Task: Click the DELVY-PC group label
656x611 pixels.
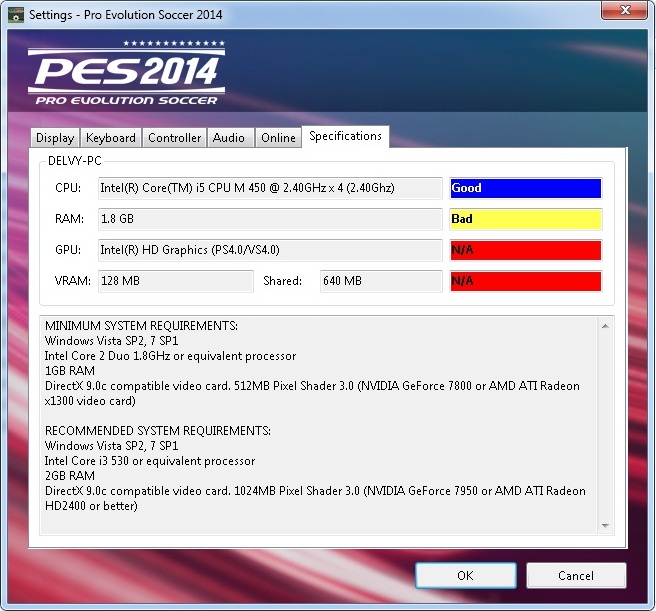Action: 74,161
